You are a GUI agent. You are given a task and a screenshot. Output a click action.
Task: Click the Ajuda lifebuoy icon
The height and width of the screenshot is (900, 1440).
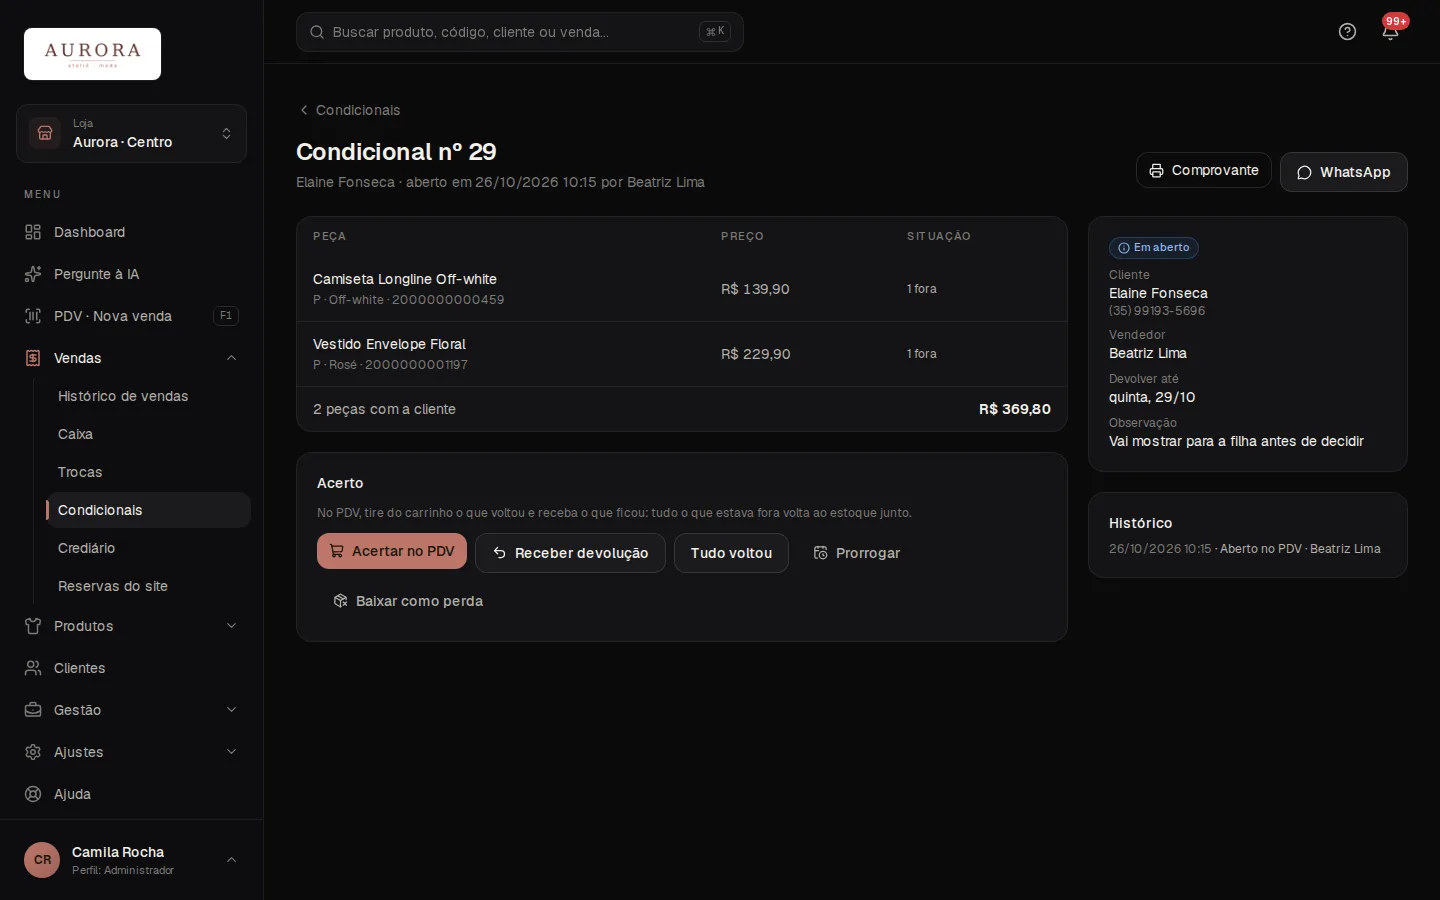(33, 794)
